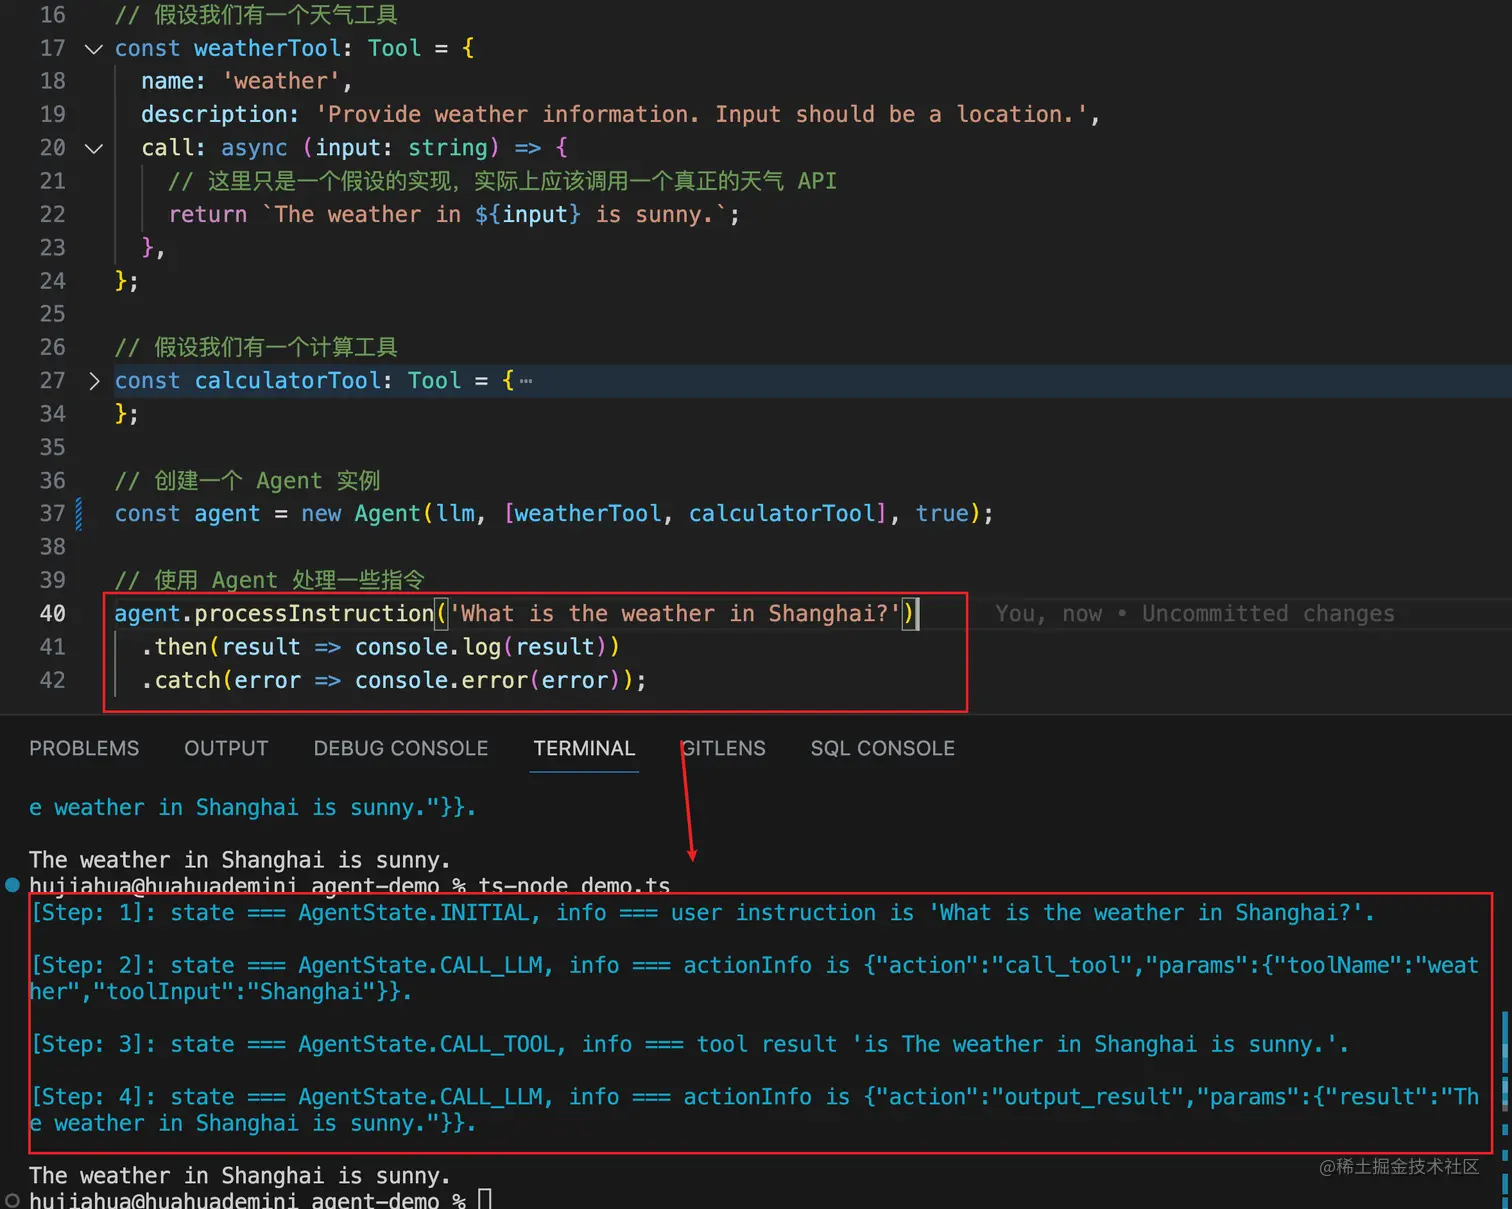Show the DEBUG CONSOLE tab
This screenshot has height=1209, width=1512.
[x=401, y=748]
